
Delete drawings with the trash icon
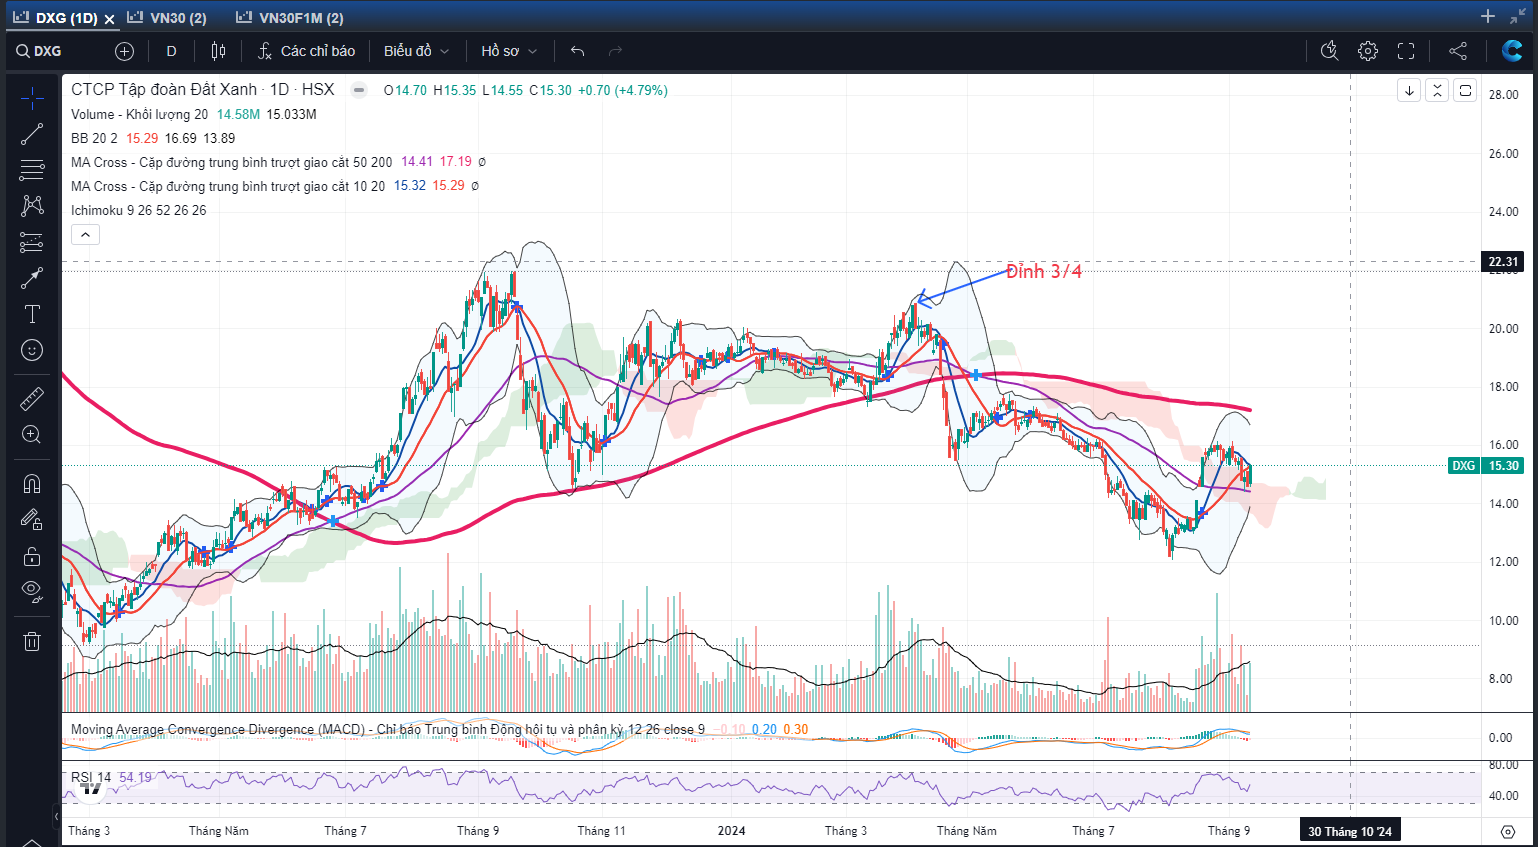point(32,641)
